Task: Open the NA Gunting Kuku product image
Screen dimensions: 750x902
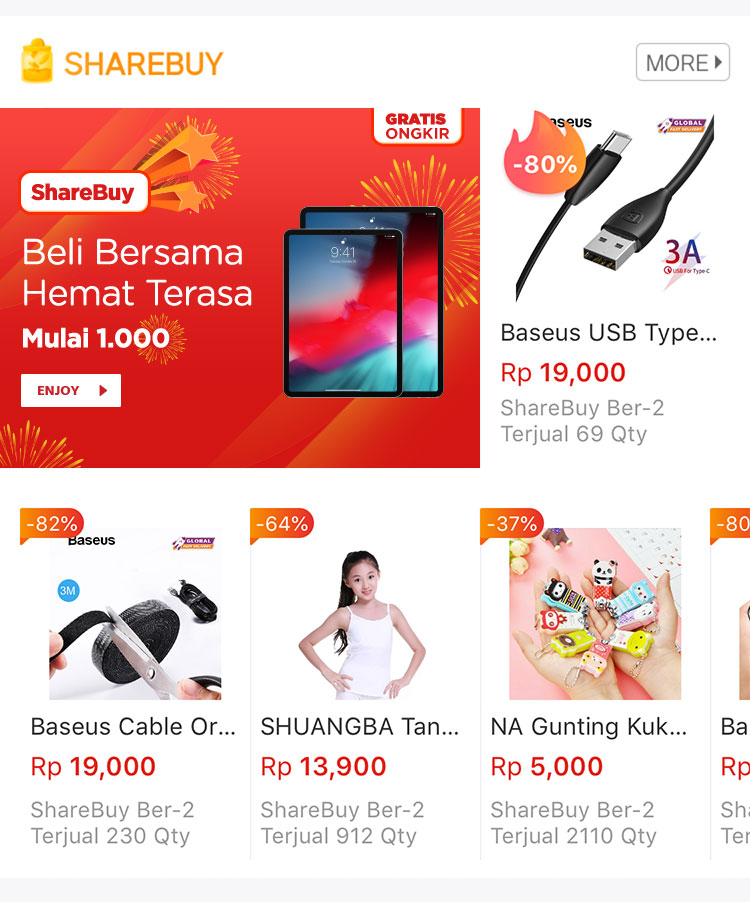Action: click(x=595, y=614)
